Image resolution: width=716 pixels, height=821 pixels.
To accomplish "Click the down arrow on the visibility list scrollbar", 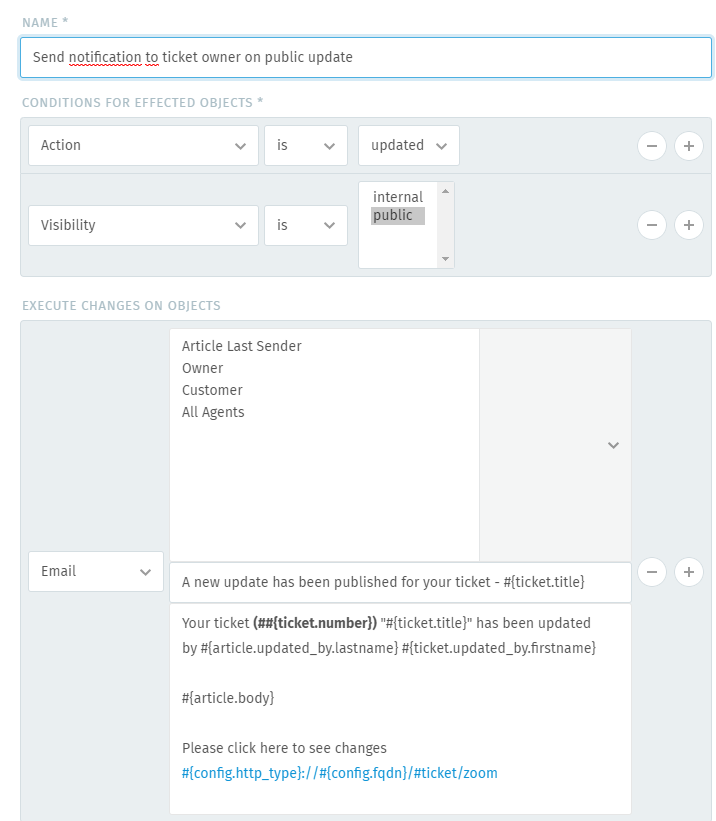I will pyautogui.click(x=444, y=258).
